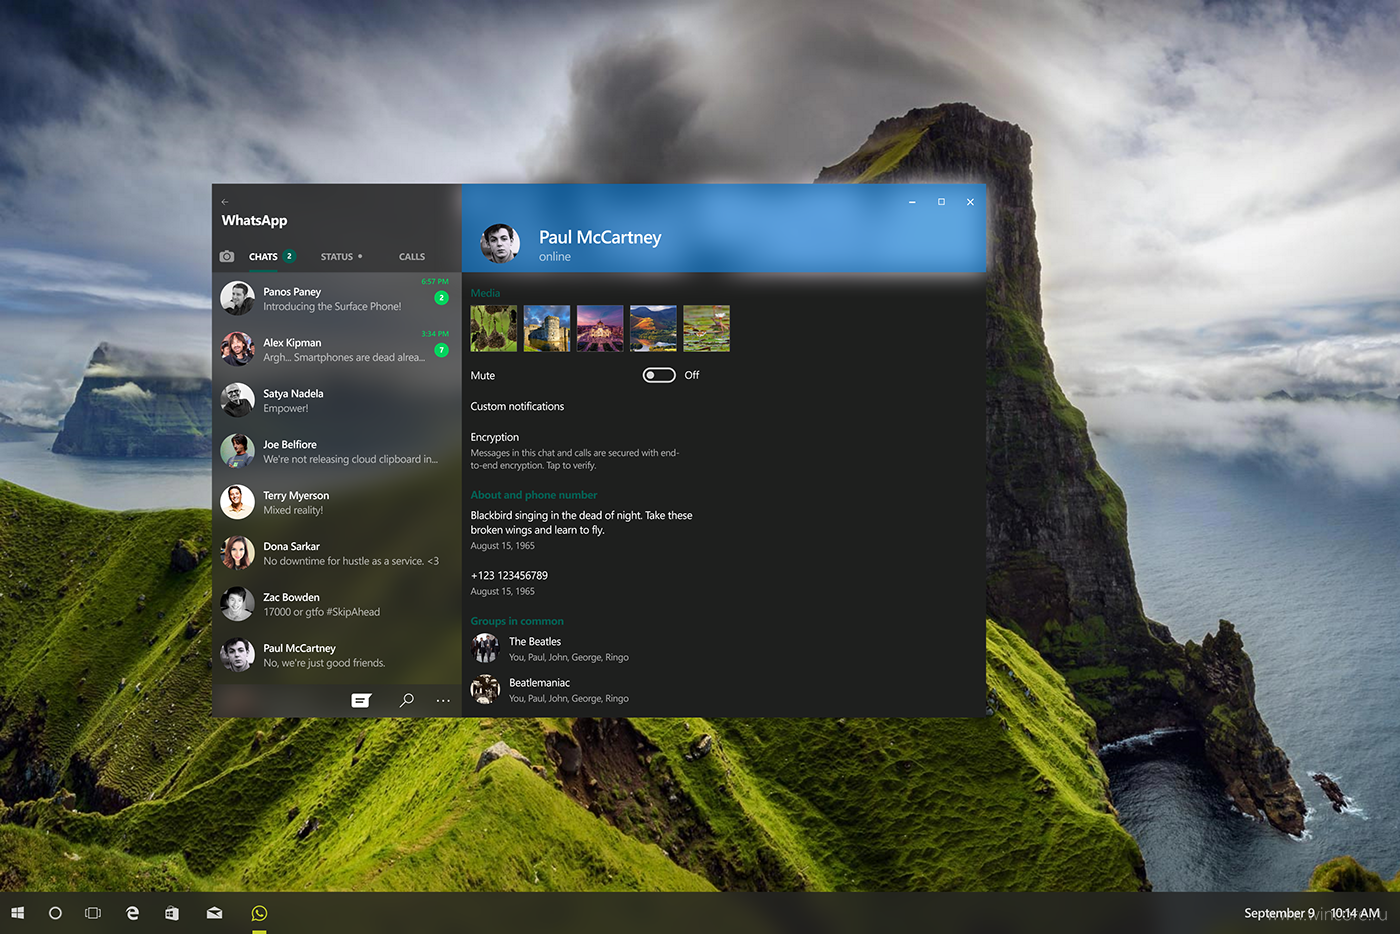Screen dimensions: 1400x934
Task: Click Paul McCartney's avatar in chat list
Action: (237, 655)
